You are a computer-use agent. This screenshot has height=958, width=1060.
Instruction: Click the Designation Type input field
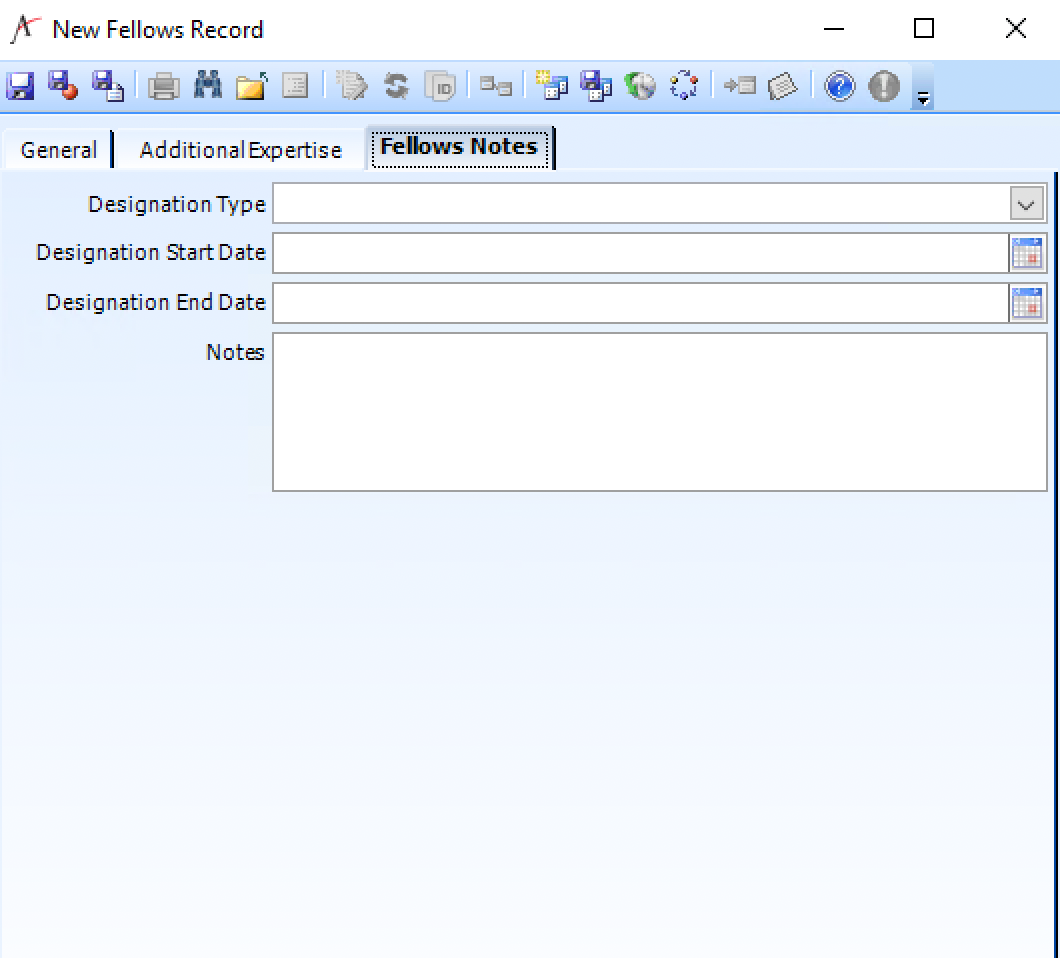point(640,203)
